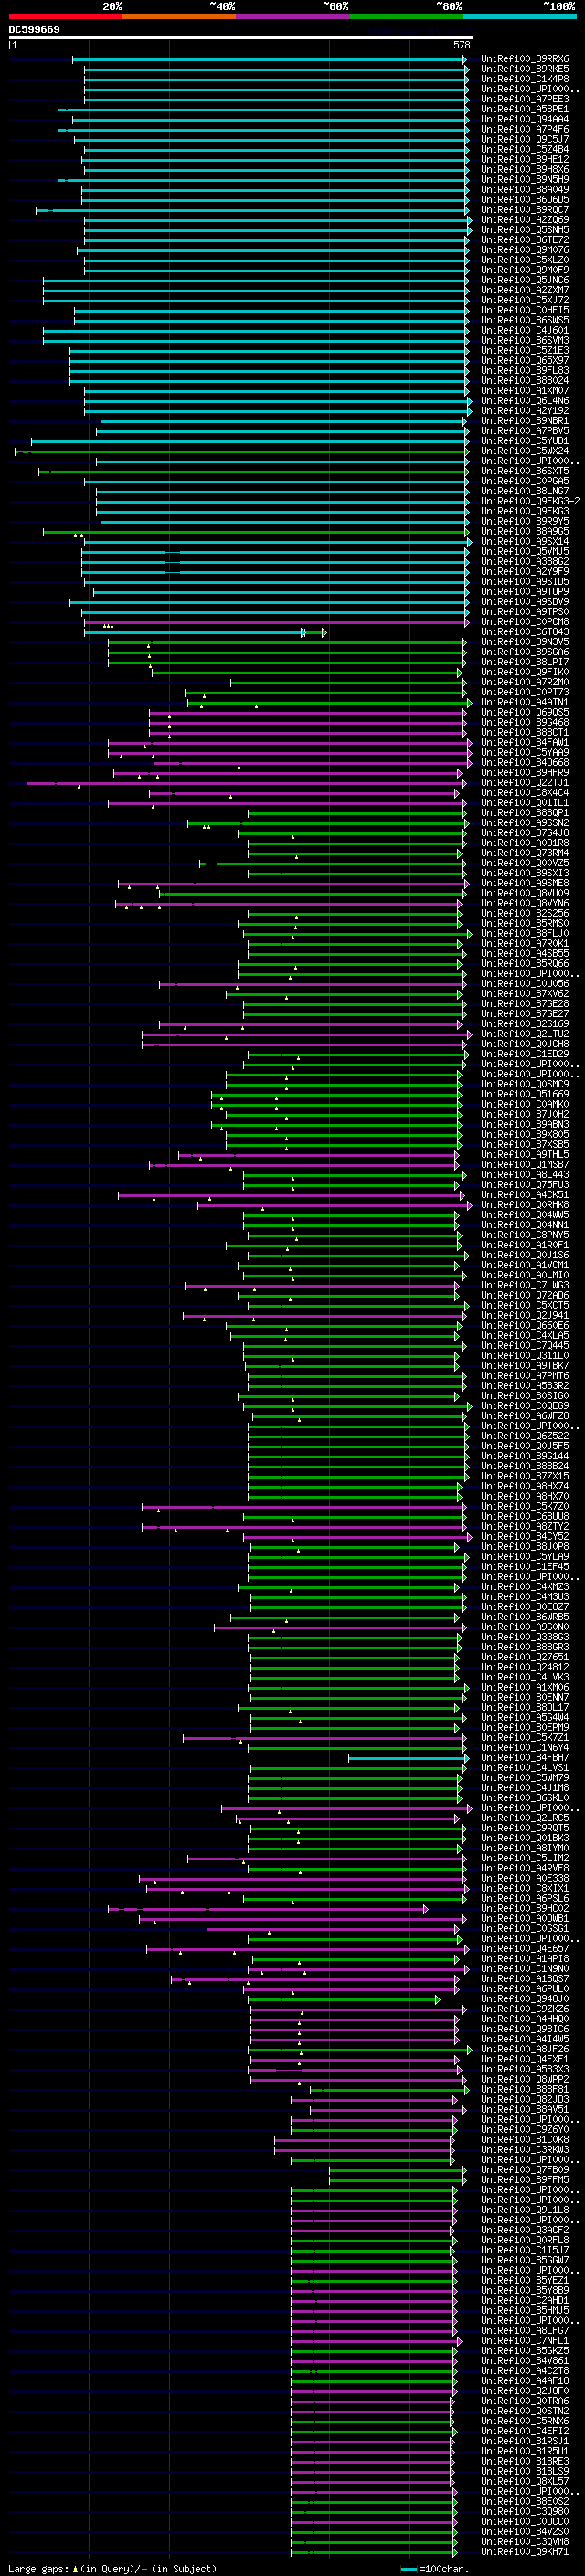This screenshot has width=585, height=2576.
Task: Open hit UniRef100_Q22TJ1
Action: (x=524, y=783)
